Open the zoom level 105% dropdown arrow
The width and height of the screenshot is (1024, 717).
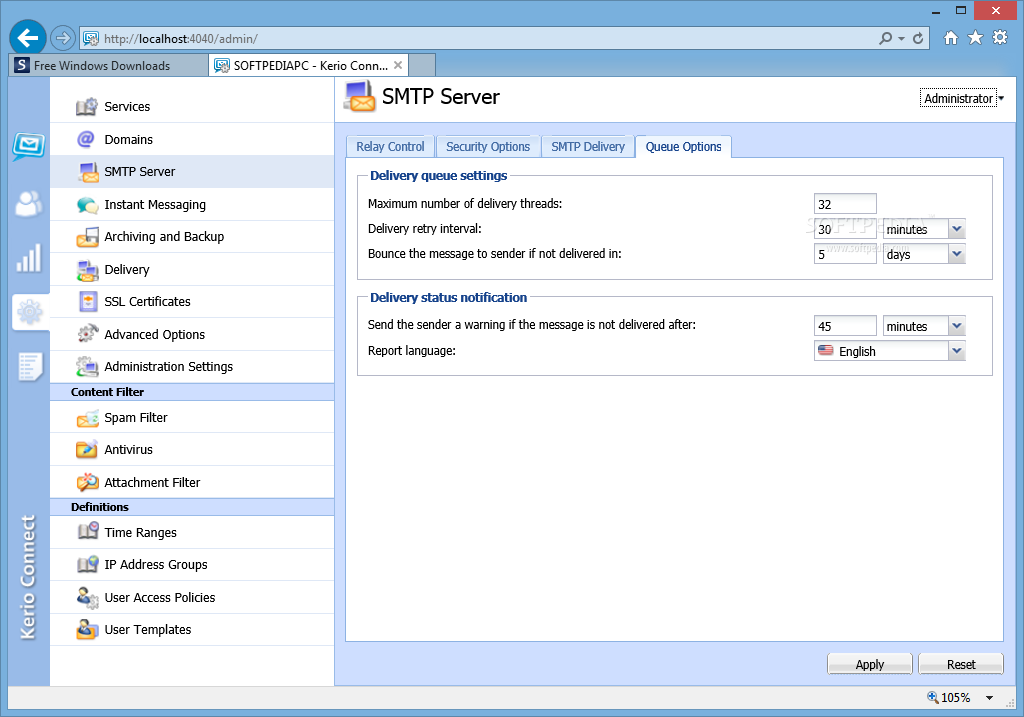point(989,698)
